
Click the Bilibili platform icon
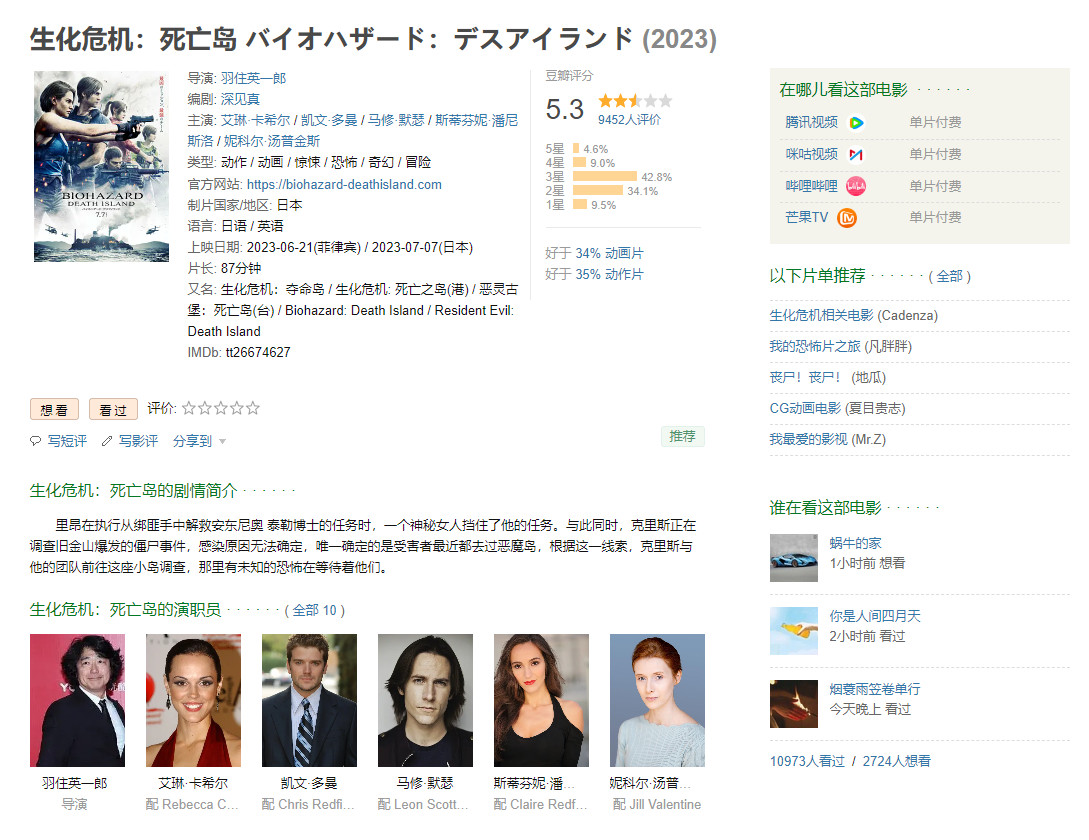click(856, 186)
